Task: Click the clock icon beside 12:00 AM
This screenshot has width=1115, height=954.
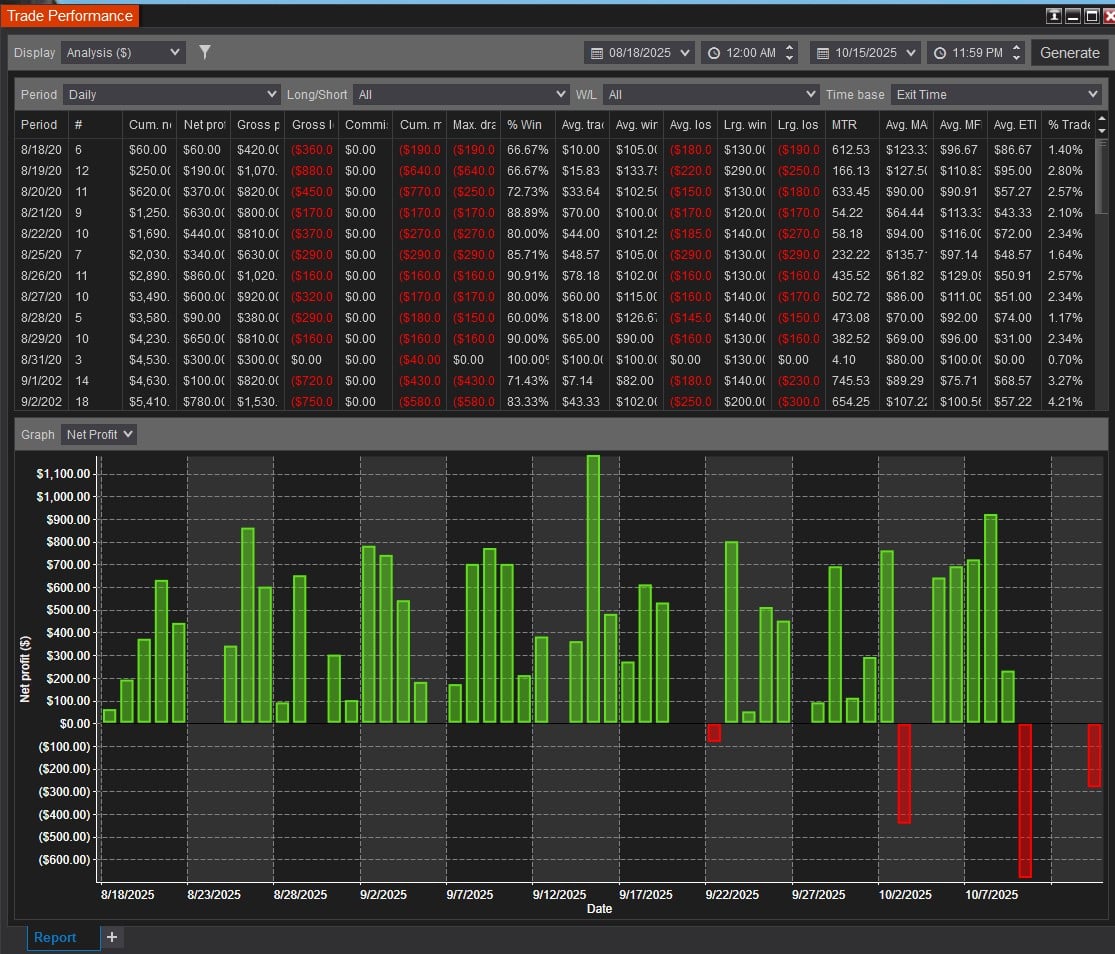Action: tap(714, 53)
